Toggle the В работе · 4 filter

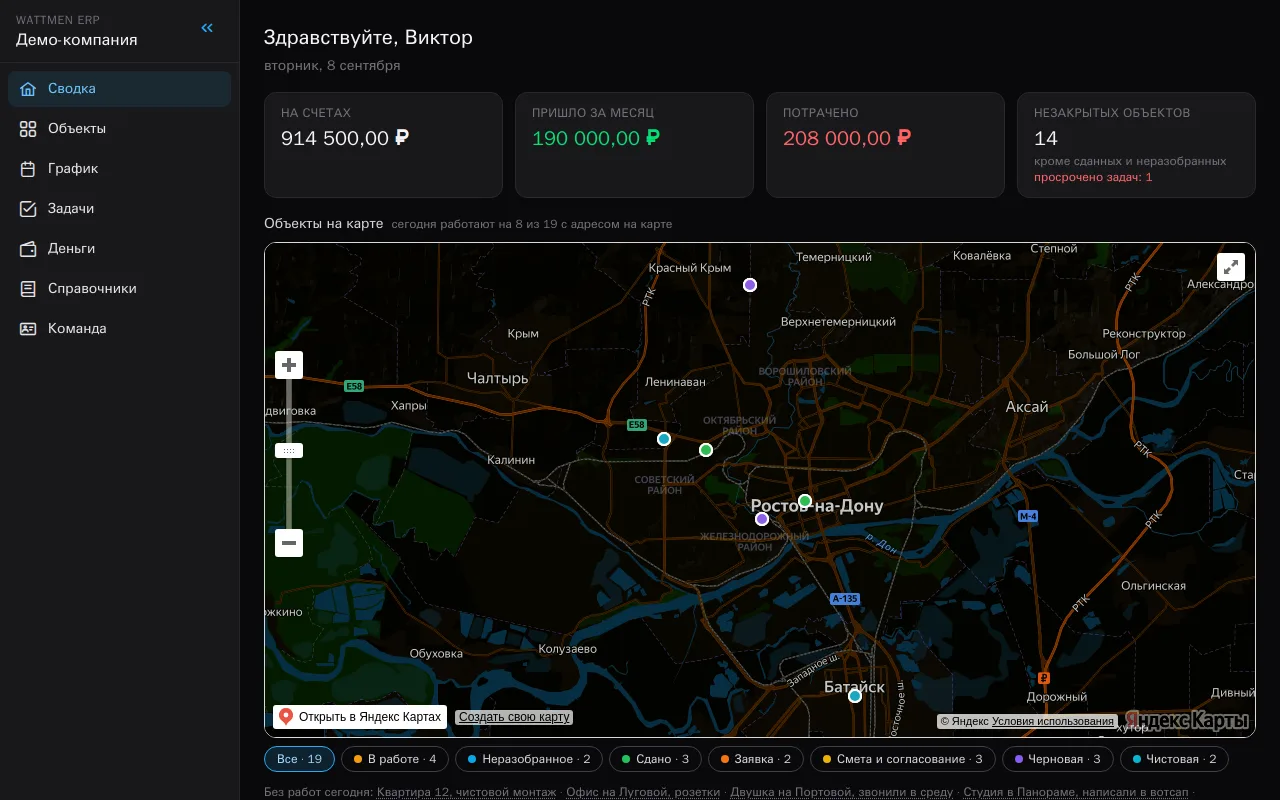[395, 759]
